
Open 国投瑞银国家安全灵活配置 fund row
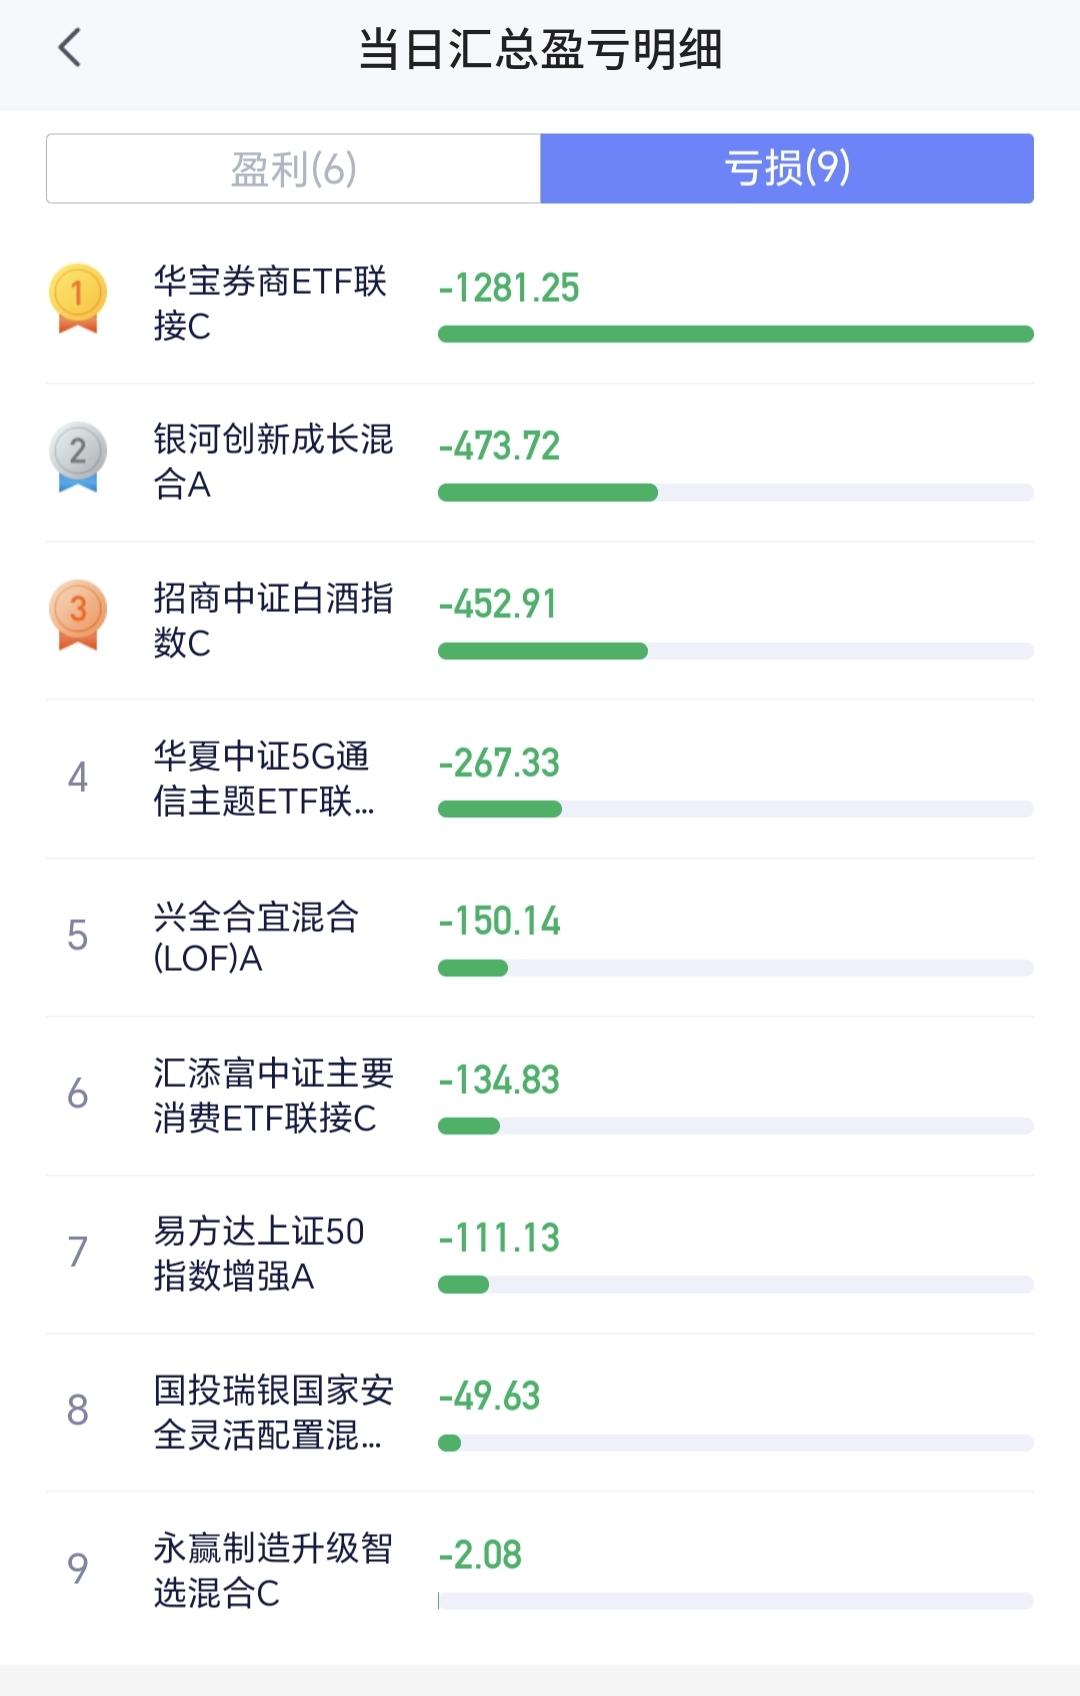coord(272,1412)
